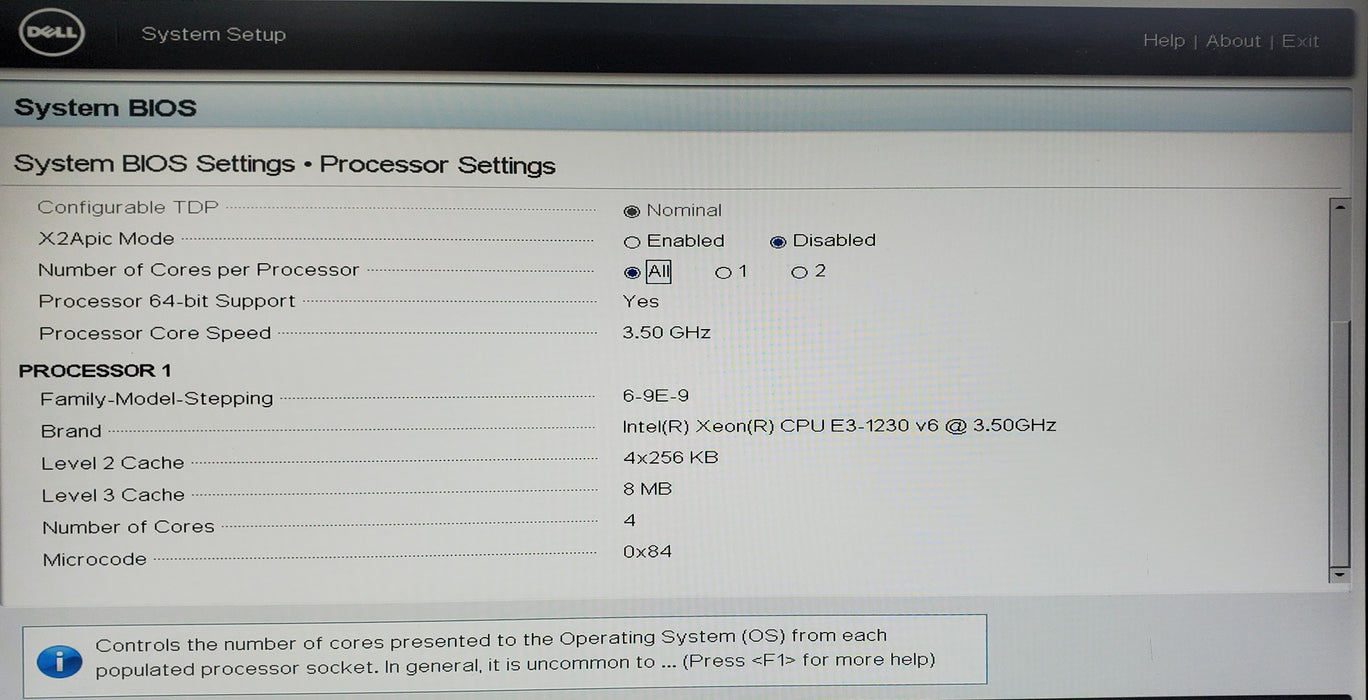
Task: Set X2Apic Mode to Disabled
Action: [778, 241]
